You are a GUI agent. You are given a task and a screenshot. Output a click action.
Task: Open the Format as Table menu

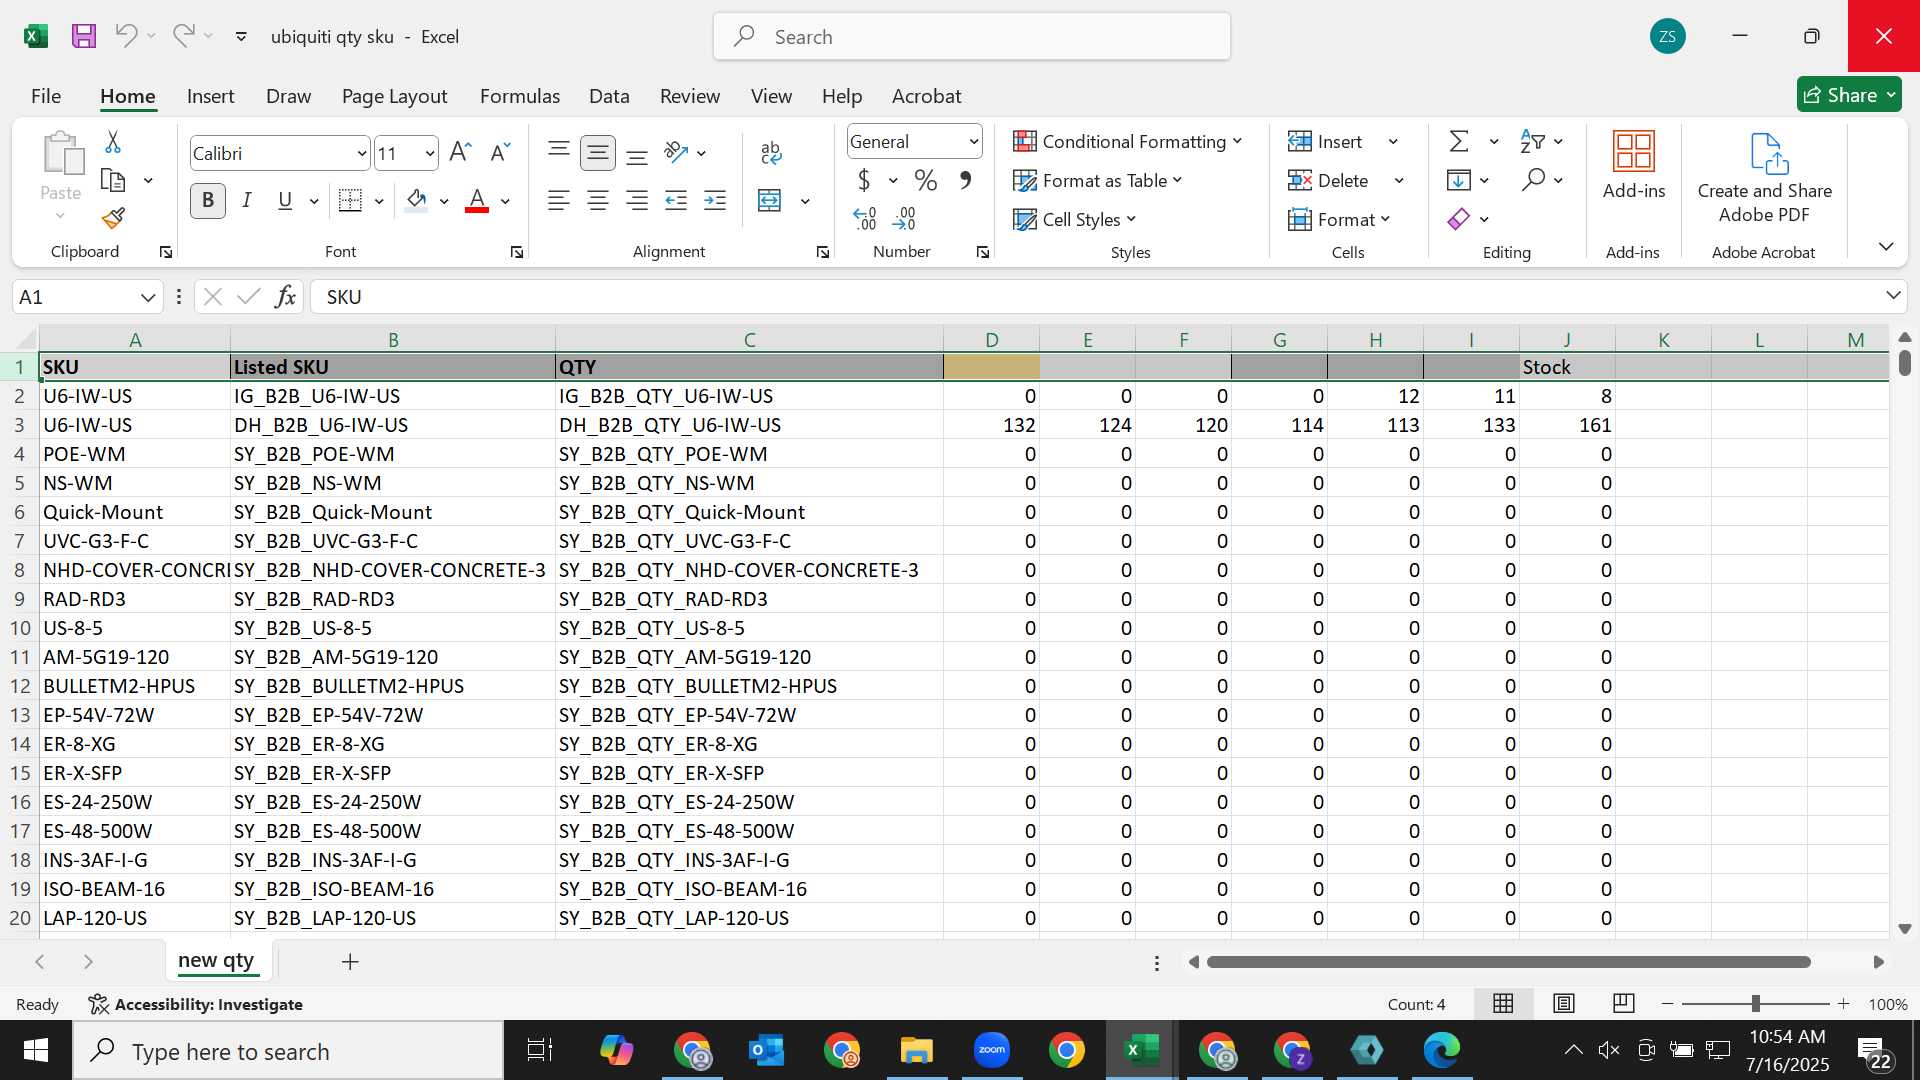1098,181
